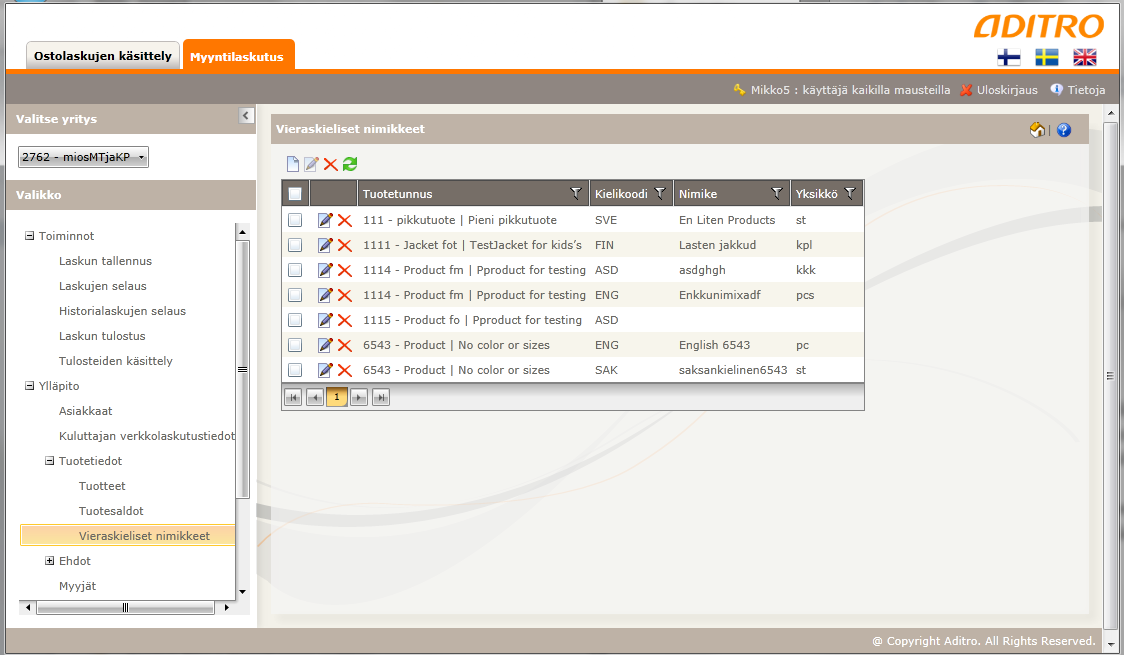The height and width of the screenshot is (655, 1124).
Task: Edit the 1115 - Product fo row
Action: 325,320
